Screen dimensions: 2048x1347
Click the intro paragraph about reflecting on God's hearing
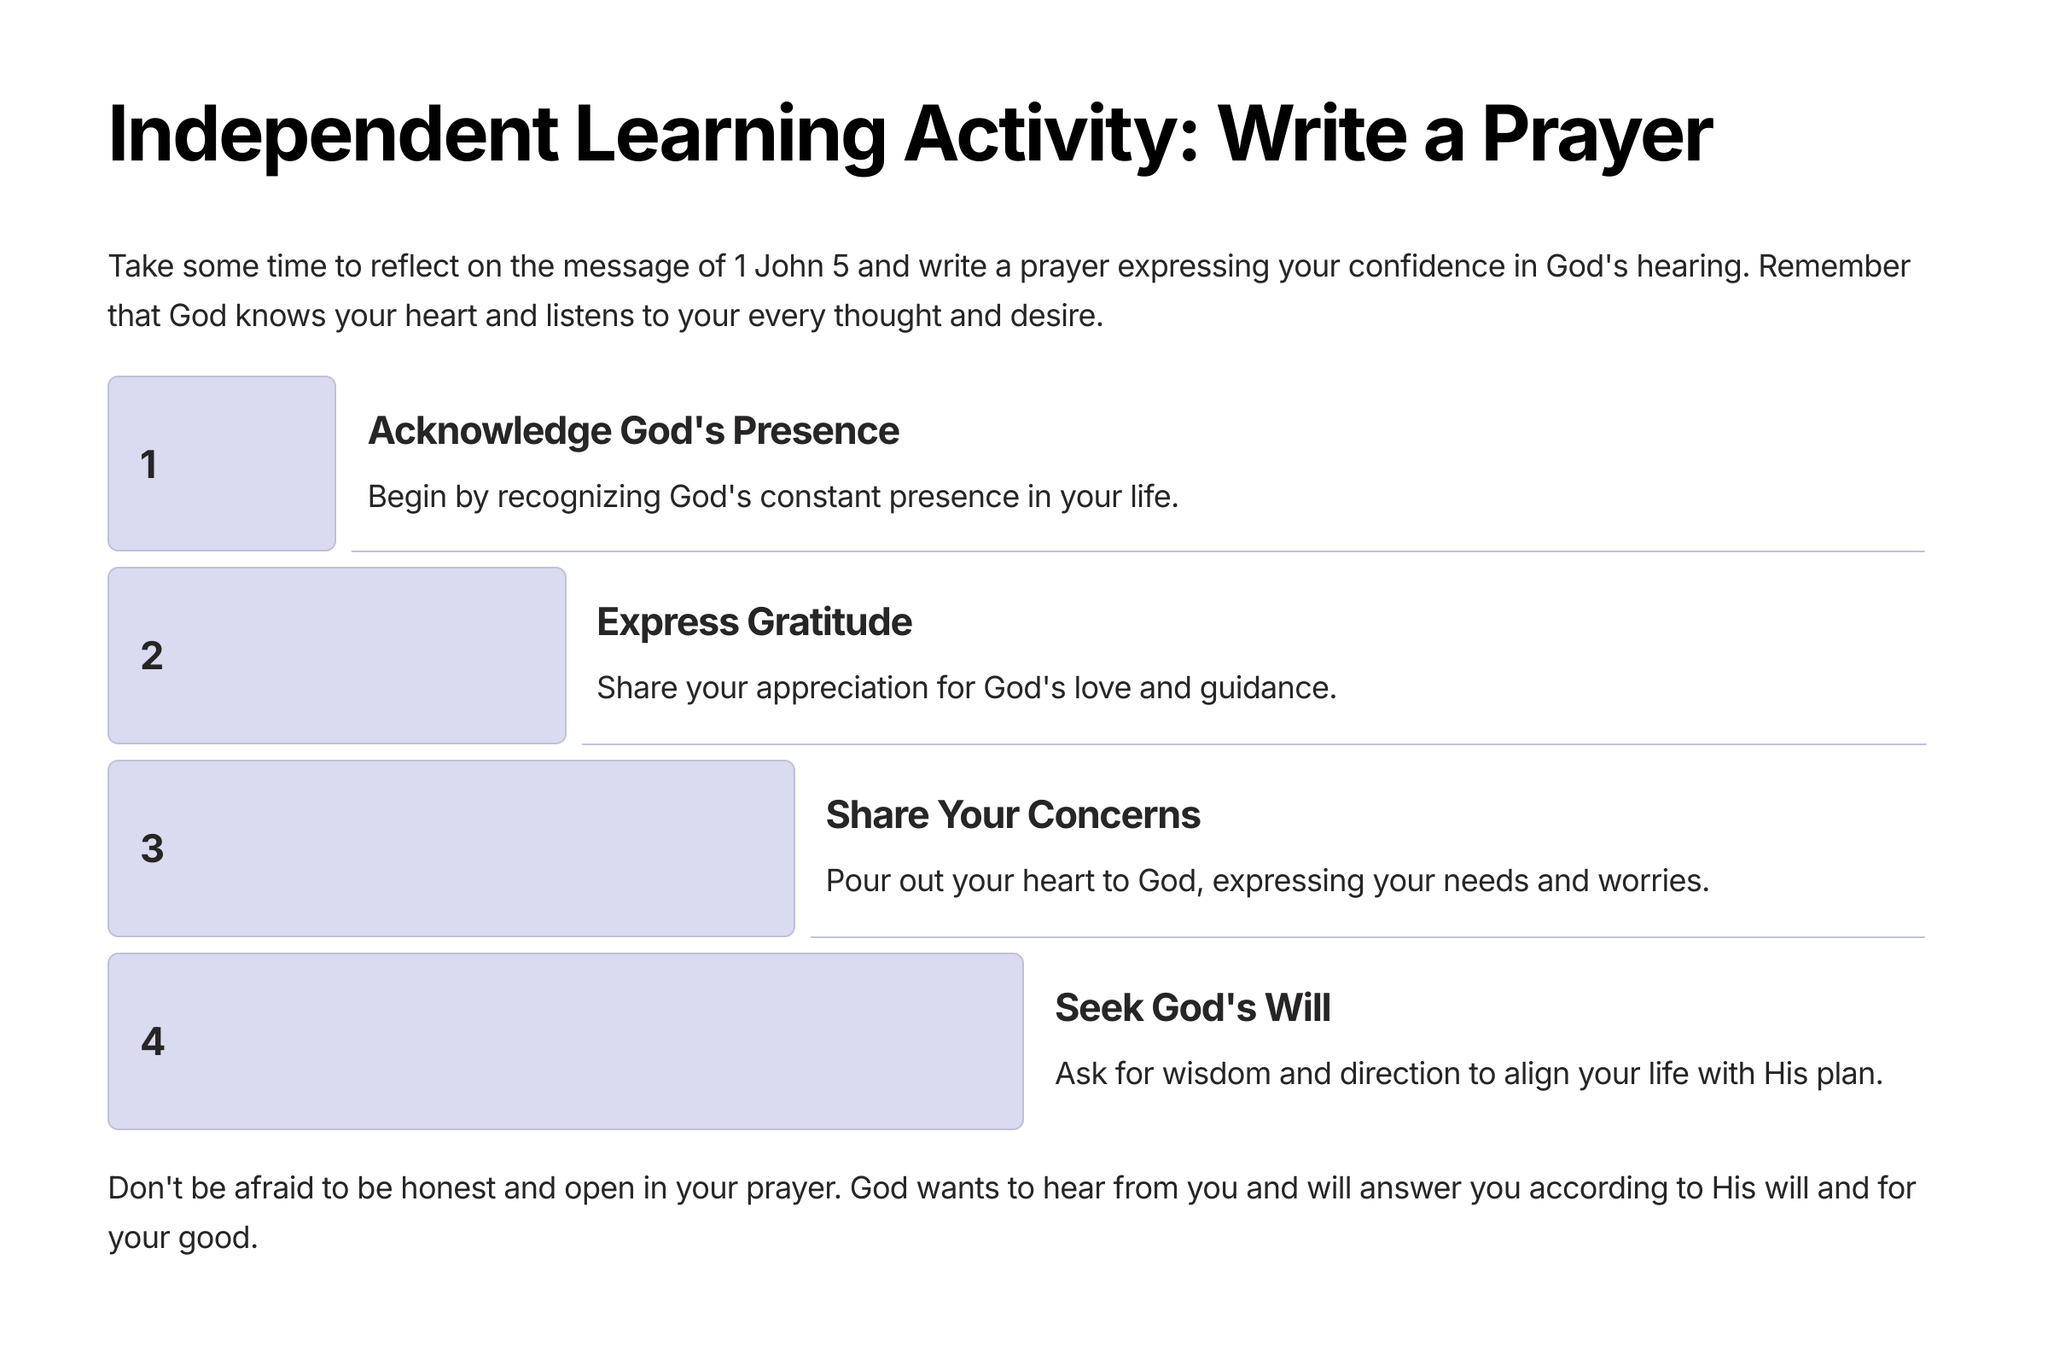point(1008,291)
